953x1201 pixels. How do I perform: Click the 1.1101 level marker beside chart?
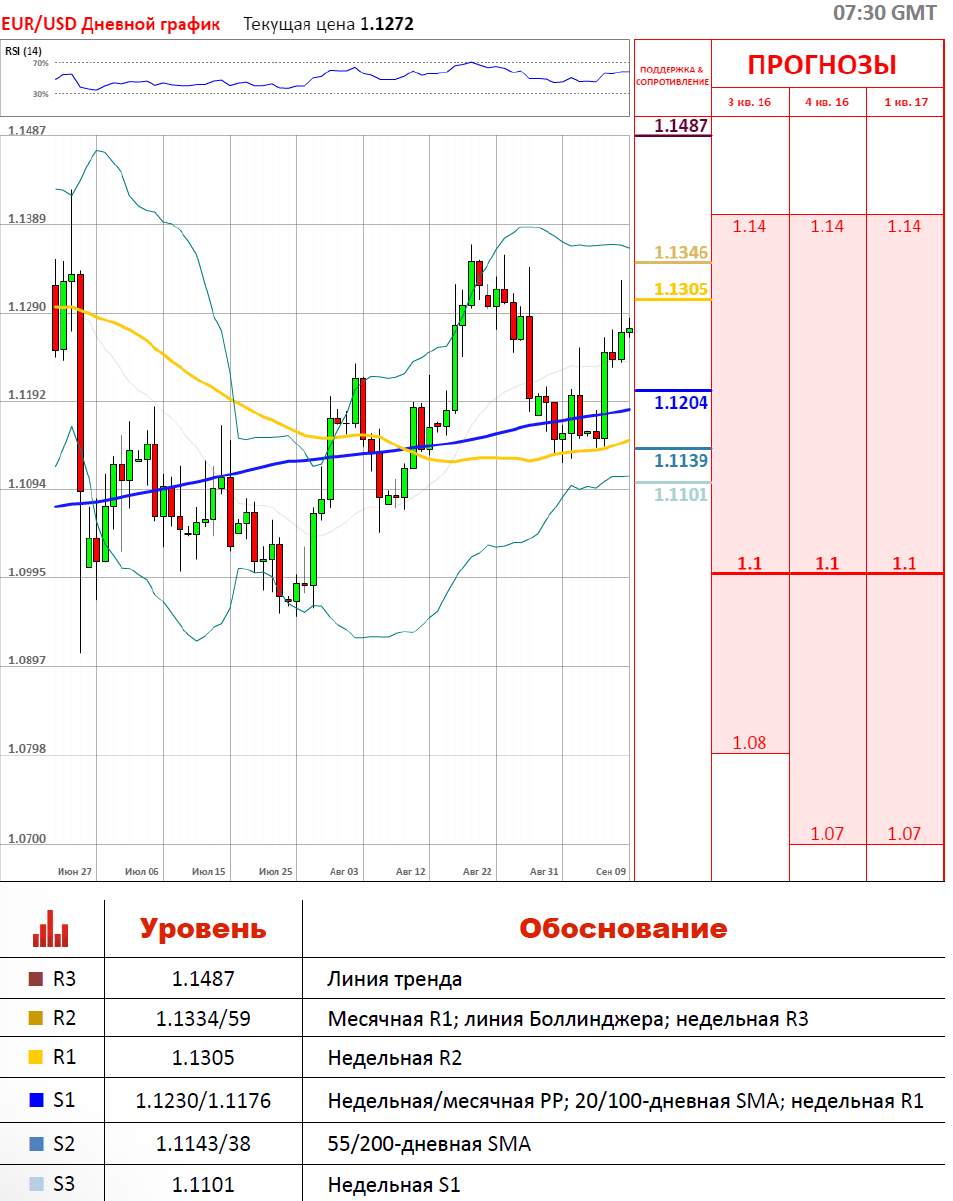681,495
